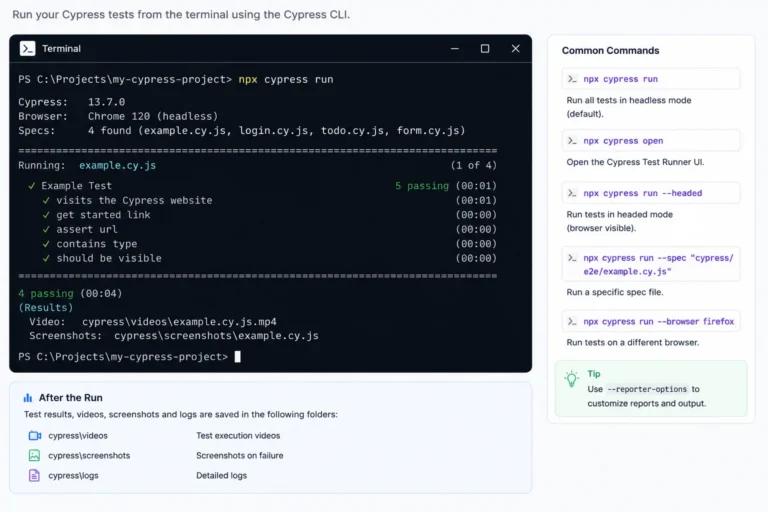Click '5 passing' status in terminal
768x512 pixels.
tap(422, 186)
